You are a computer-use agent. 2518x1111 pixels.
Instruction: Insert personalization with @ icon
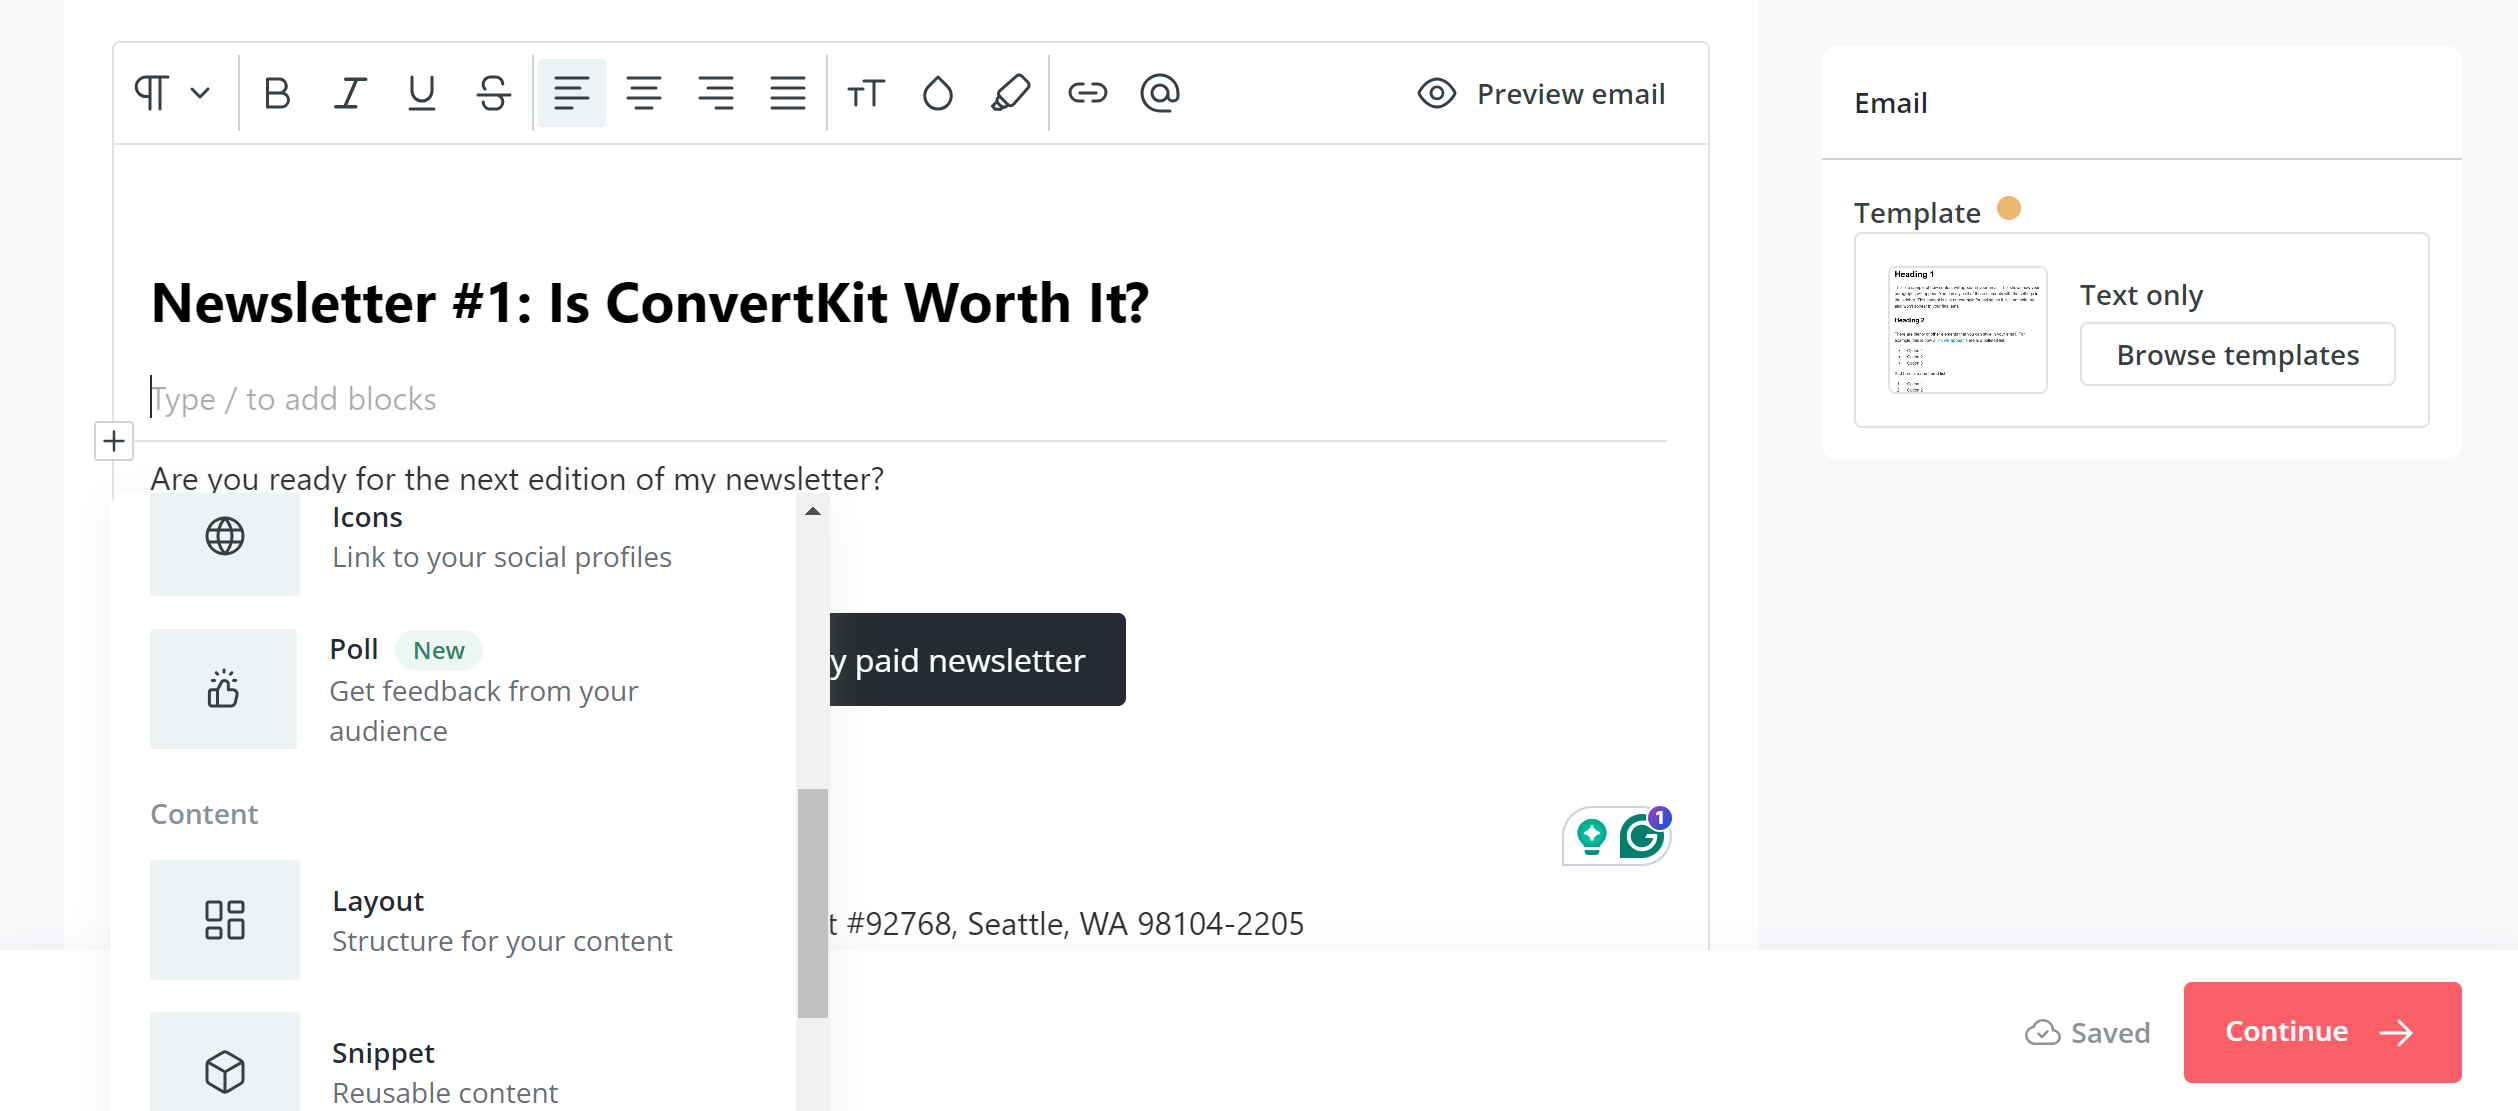[1160, 93]
